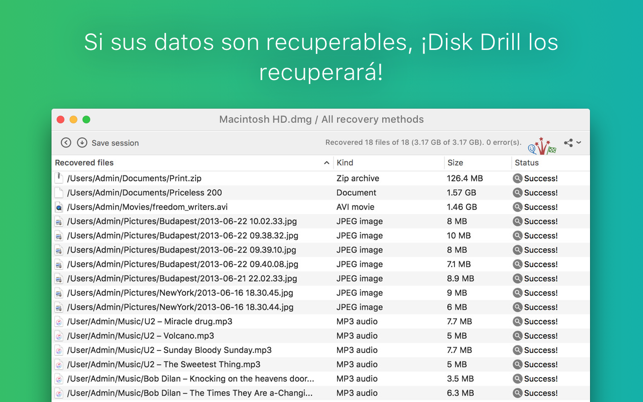Viewport: 643px width, 402px height.
Task: Click the window title Macintosh HD.dmg
Action: (321, 119)
